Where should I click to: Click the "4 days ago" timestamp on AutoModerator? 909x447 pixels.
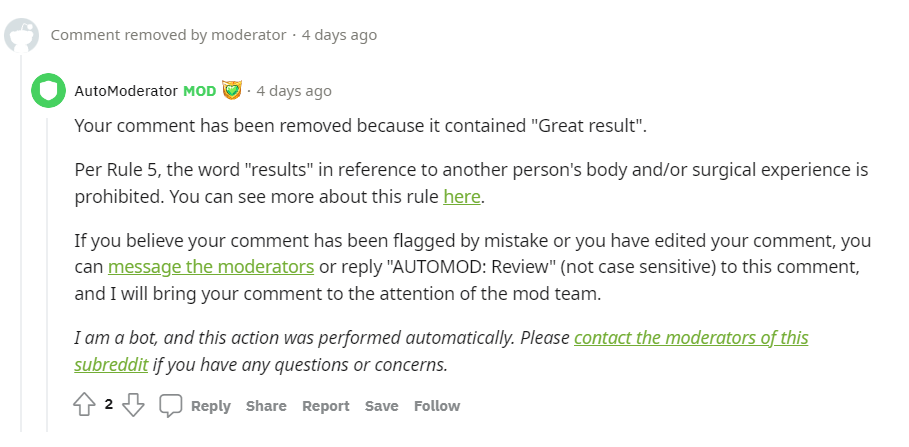(293, 91)
